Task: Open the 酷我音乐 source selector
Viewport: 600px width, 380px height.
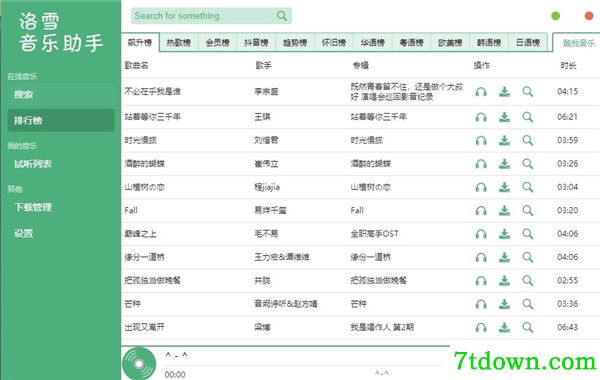Action: (x=577, y=43)
